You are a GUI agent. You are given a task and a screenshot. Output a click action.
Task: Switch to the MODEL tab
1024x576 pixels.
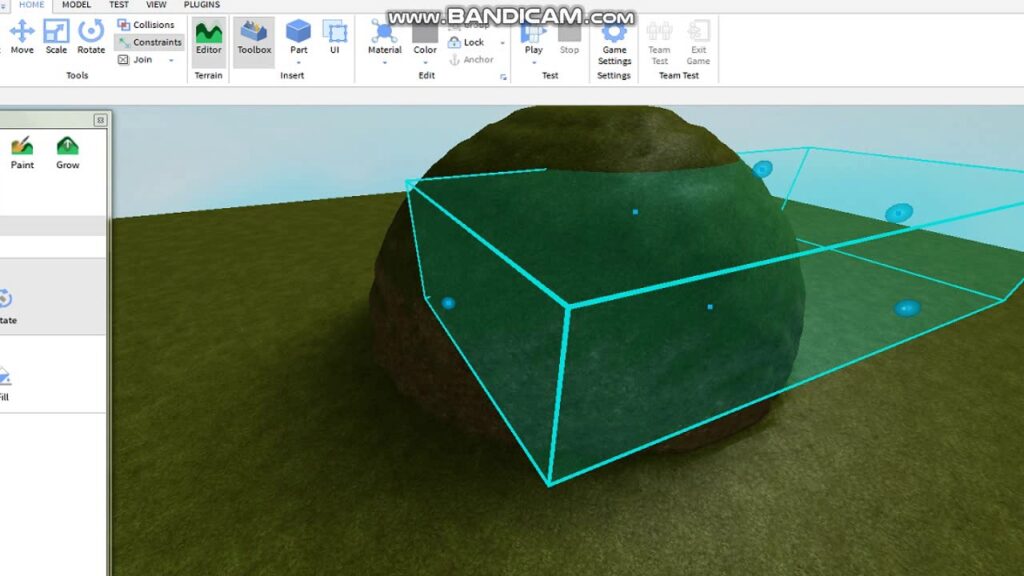tap(76, 5)
